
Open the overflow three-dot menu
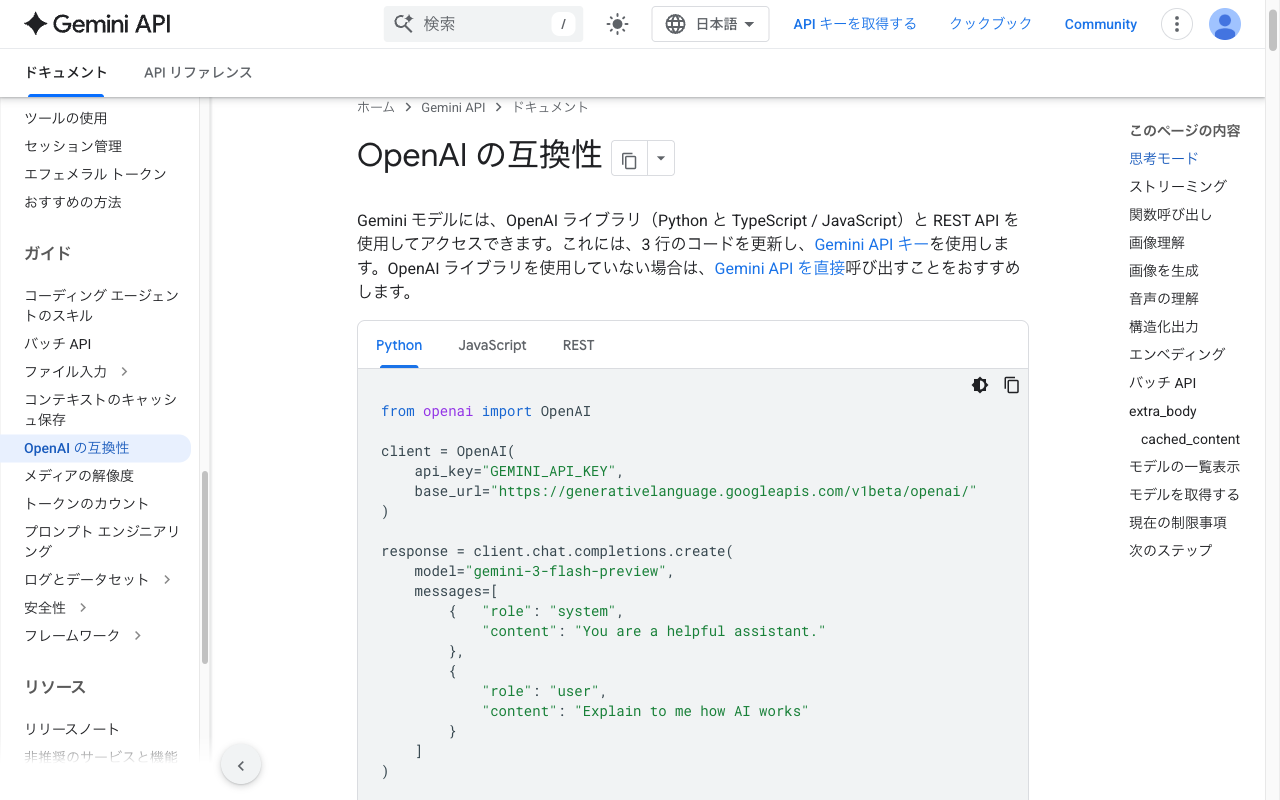click(1176, 24)
